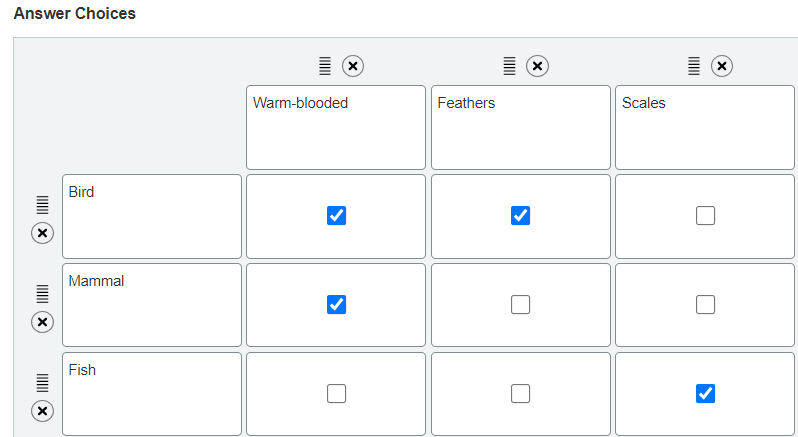Click the drag handle above the Feathers column
The height and width of the screenshot is (437, 798).
point(509,66)
